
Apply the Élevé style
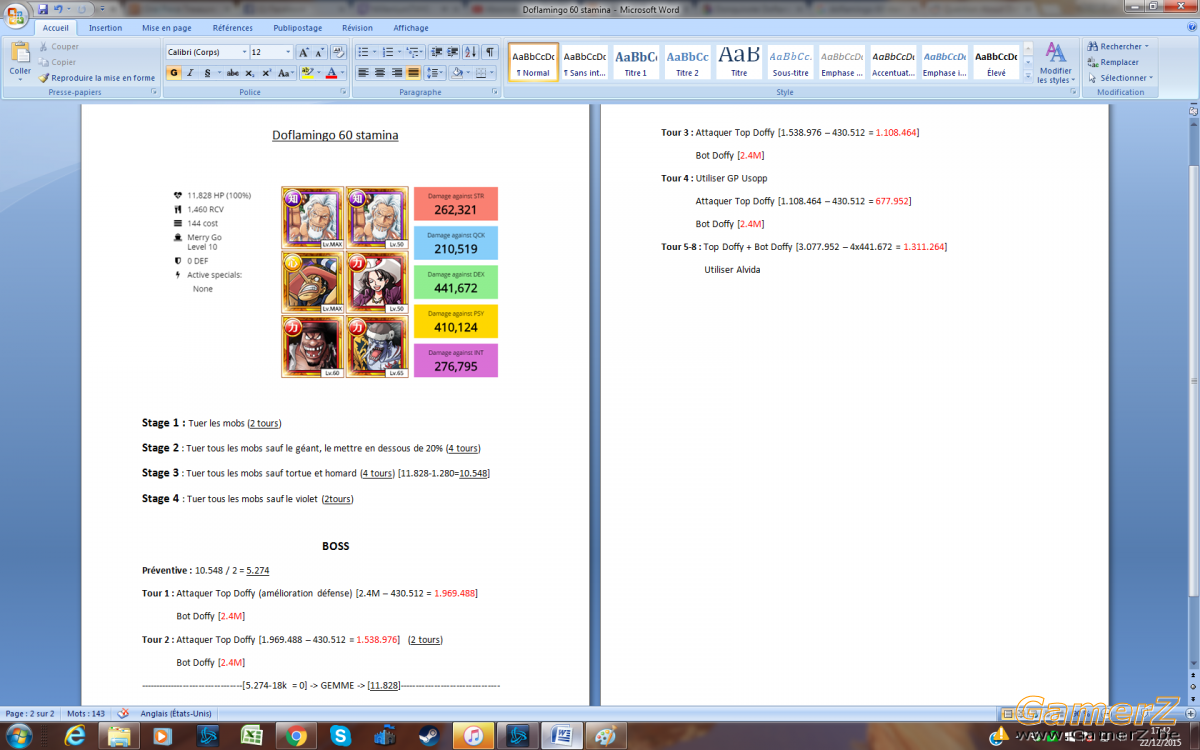pyautogui.click(x=996, y=62)
